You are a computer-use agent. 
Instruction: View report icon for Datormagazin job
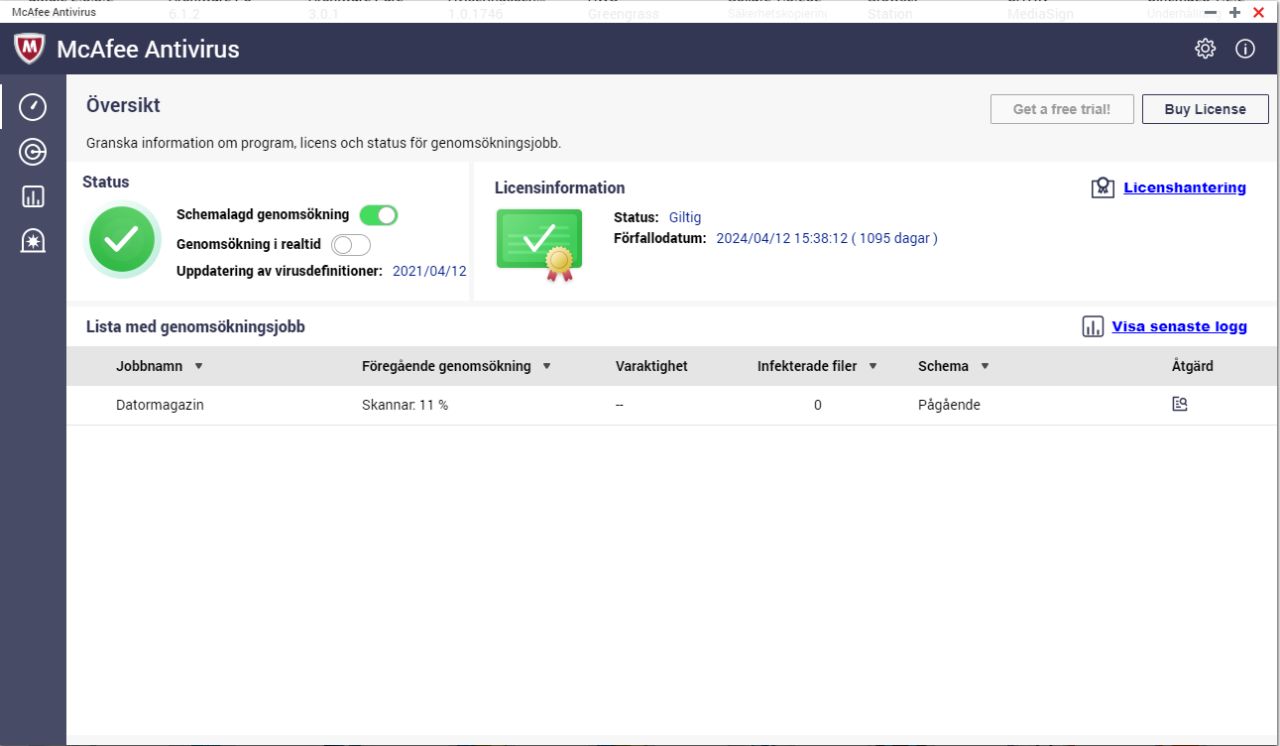pyautogui.click(x=1180, y=404)
